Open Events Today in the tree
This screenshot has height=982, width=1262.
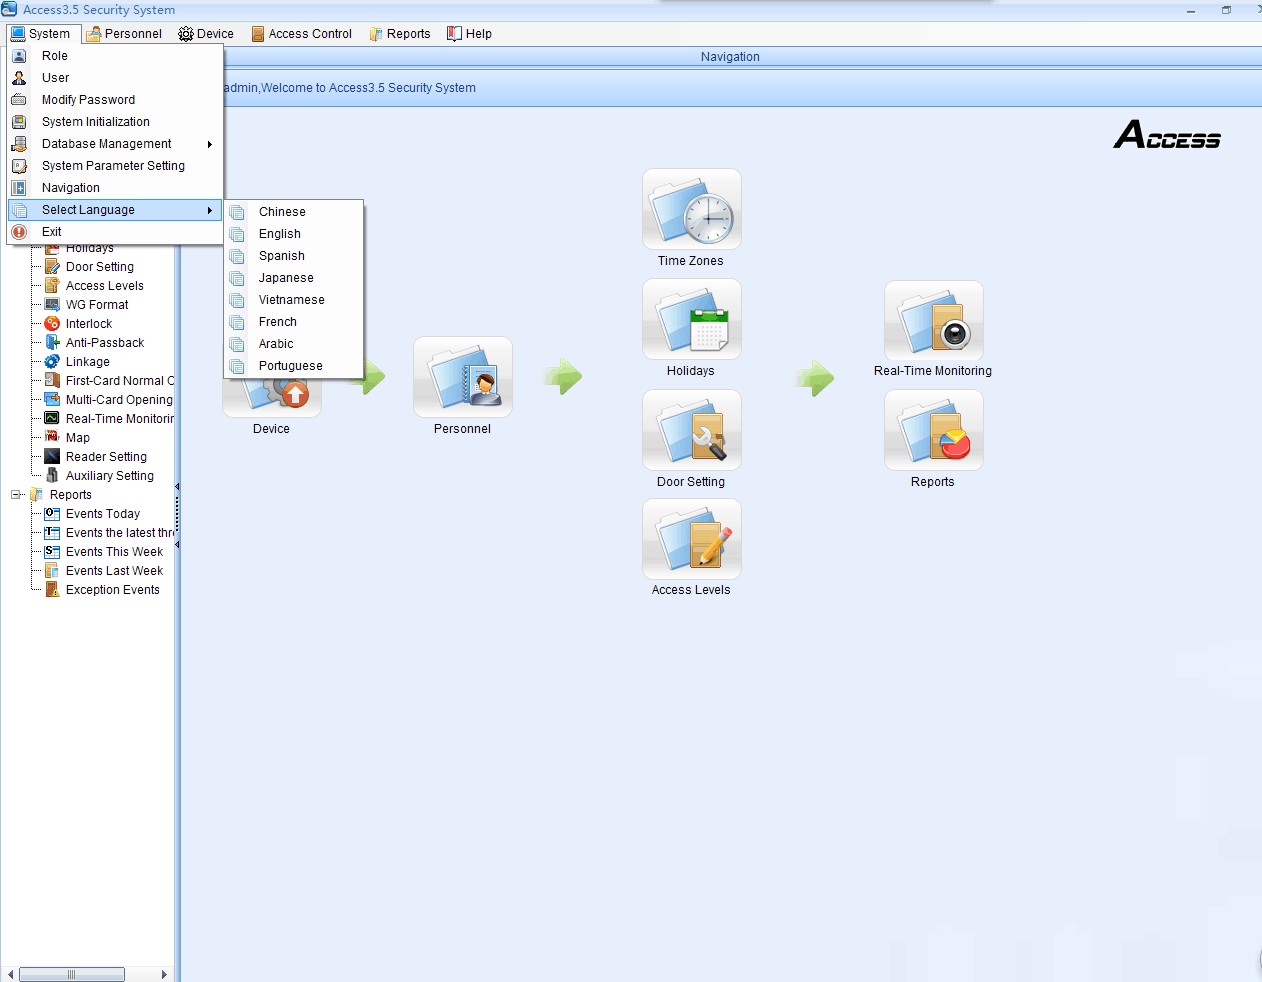(102, 514)
